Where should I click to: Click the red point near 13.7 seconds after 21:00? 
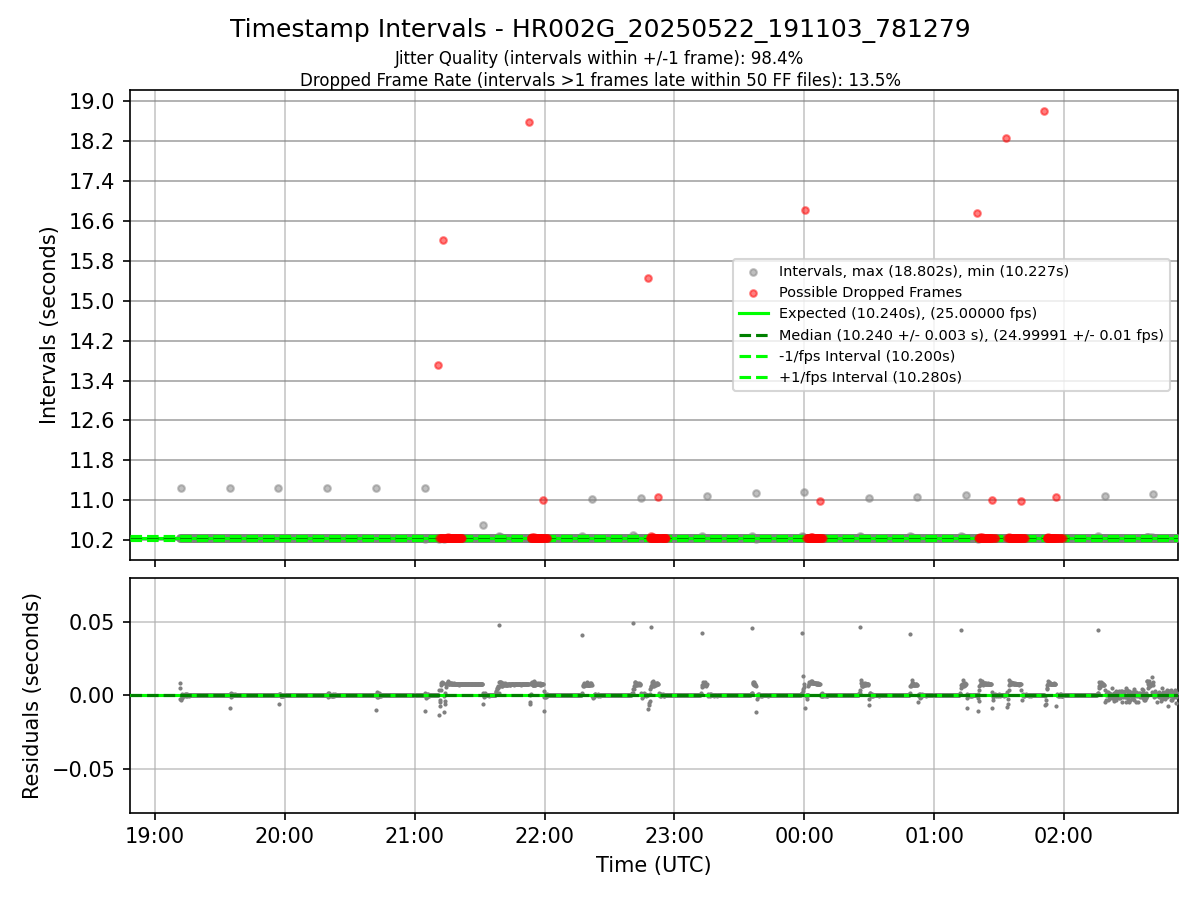[438, 365]
